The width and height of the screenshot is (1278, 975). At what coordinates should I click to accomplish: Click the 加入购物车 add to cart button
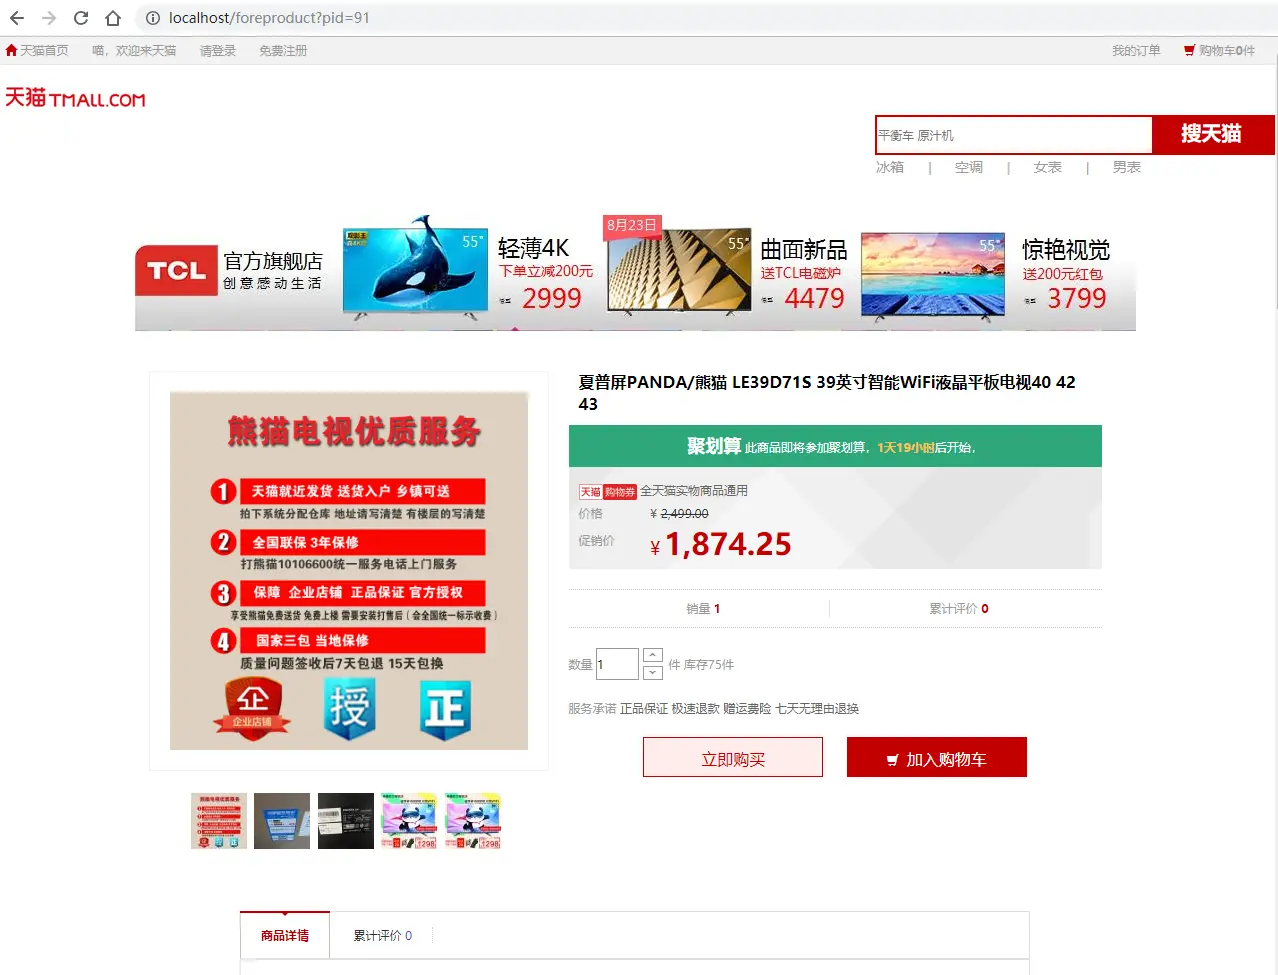click(937, 757)
